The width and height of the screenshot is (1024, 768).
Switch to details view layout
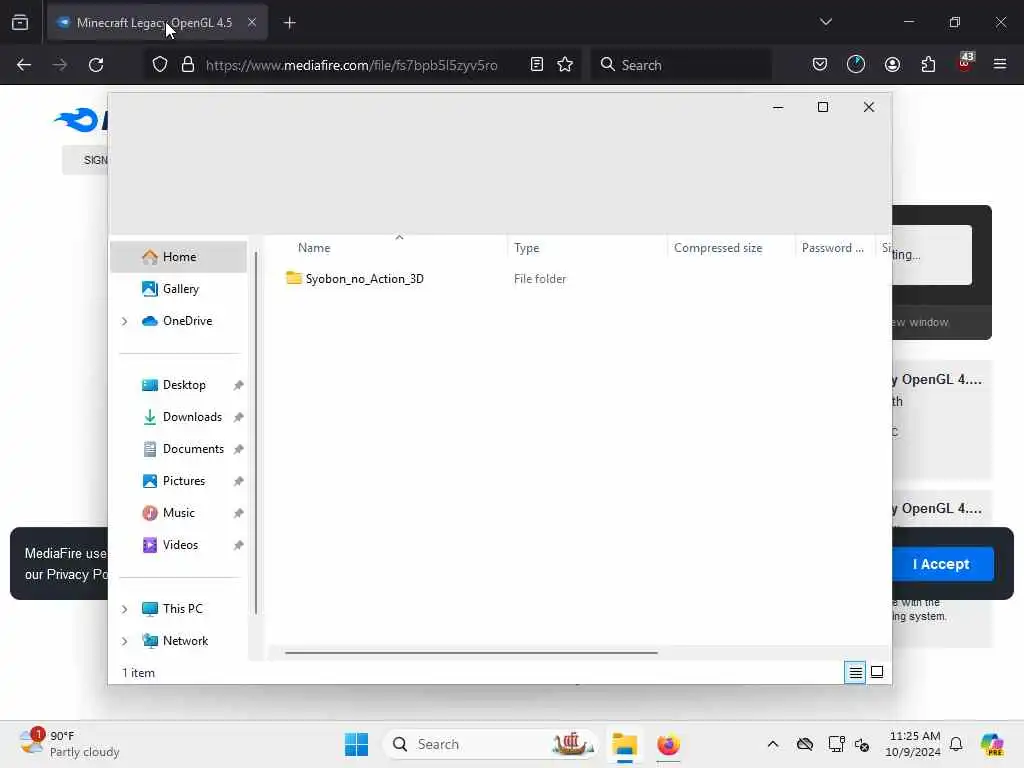tap(855, 672)
